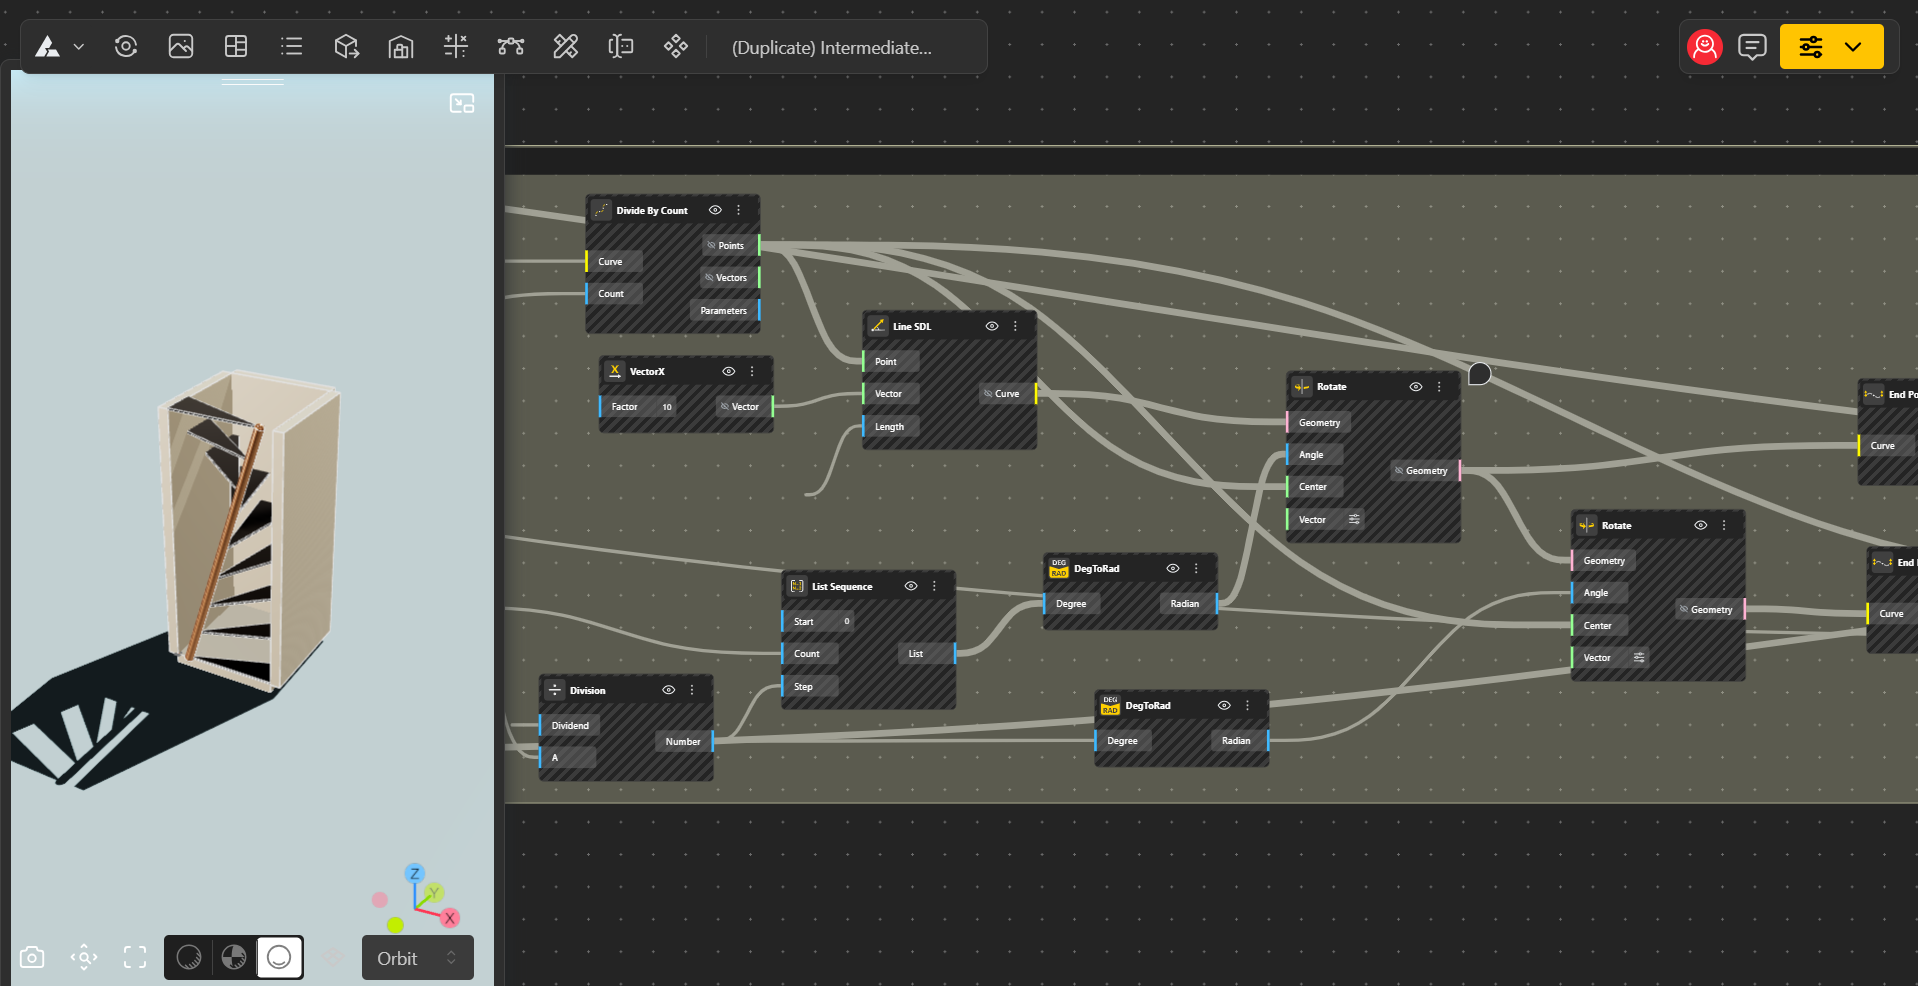The image size is (1918, 986).
Task: Open the Orbit navigation mode dropdown
Action: [417, 958]
